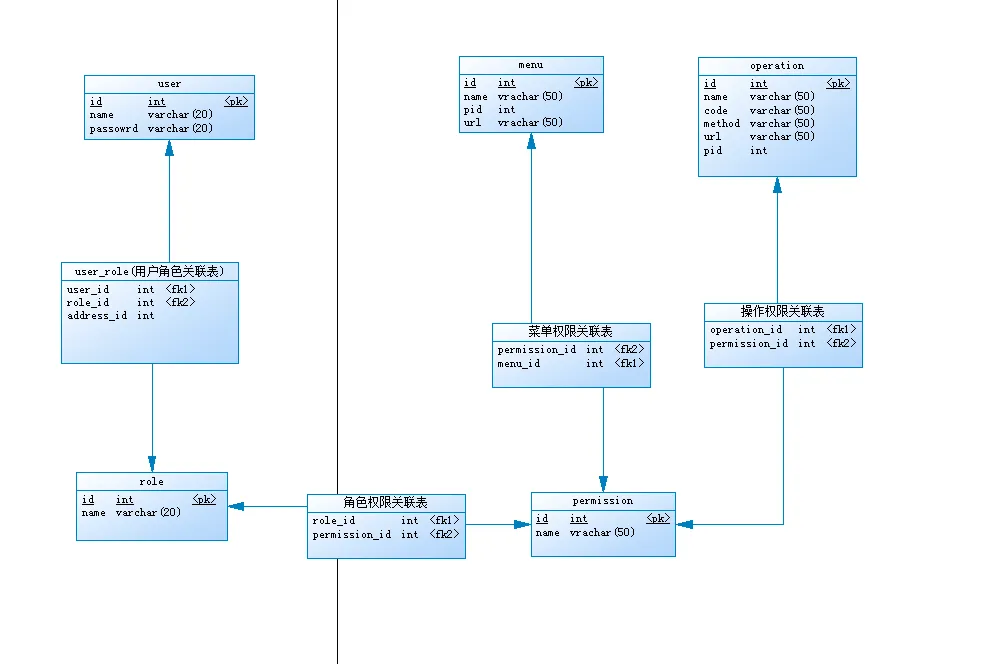Select the url row in menu table
Viewport: 1002px width, 664px height.
[513, 123]
